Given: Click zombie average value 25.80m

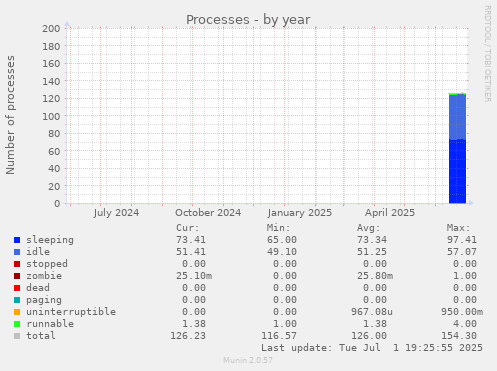Looking at the screenshot, I should tap(375, 276).
